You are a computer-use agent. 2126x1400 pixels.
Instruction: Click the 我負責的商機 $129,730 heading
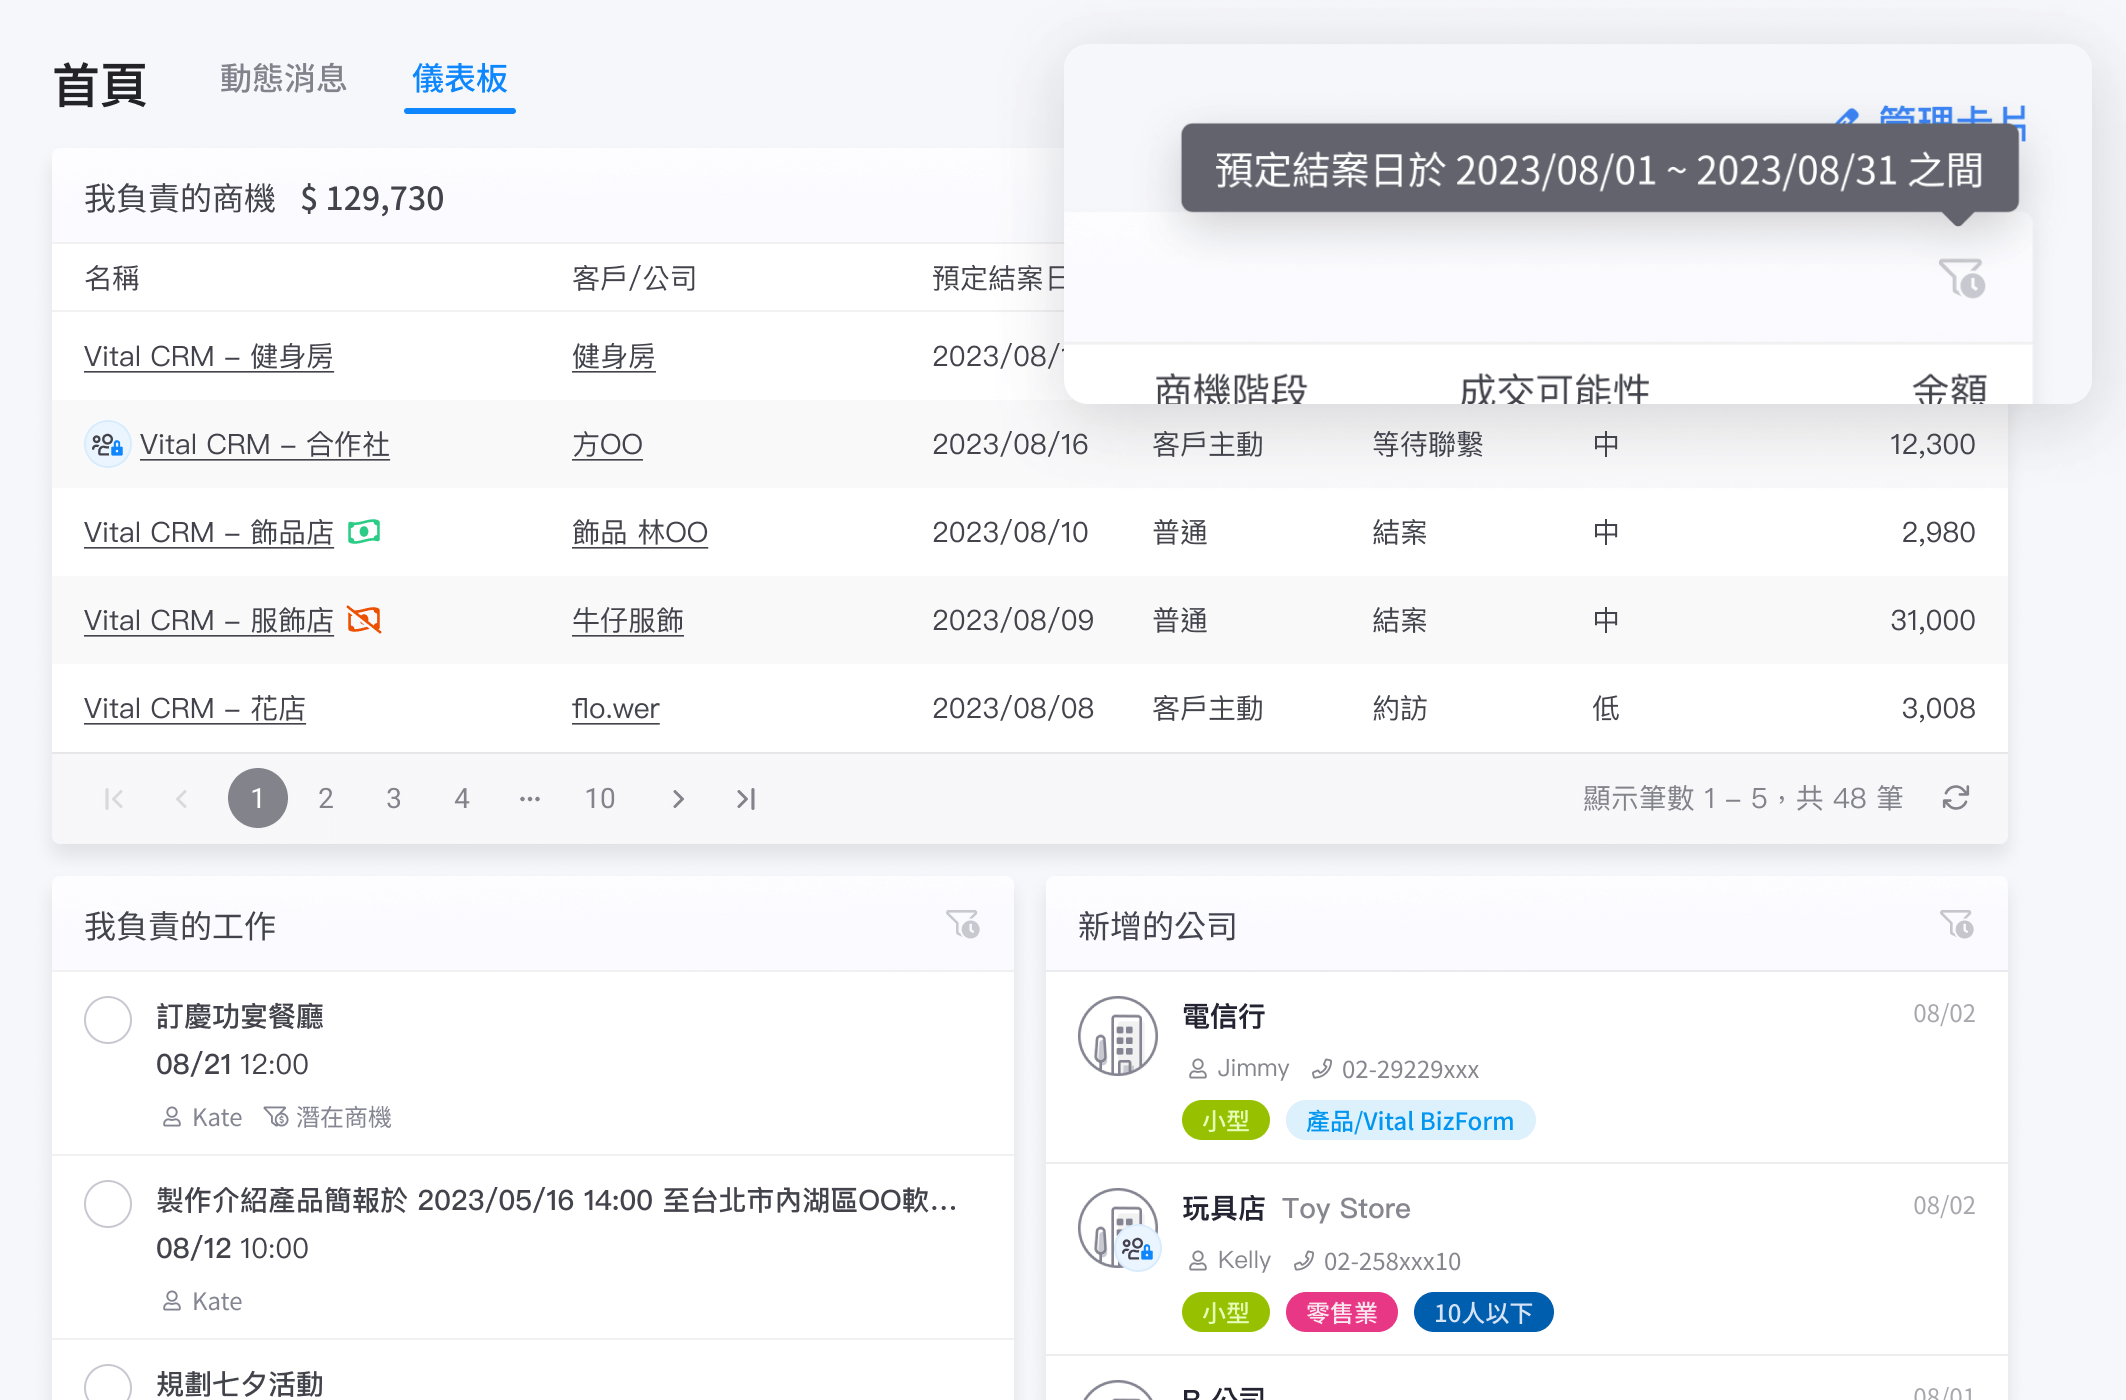[x=264, y=198]
